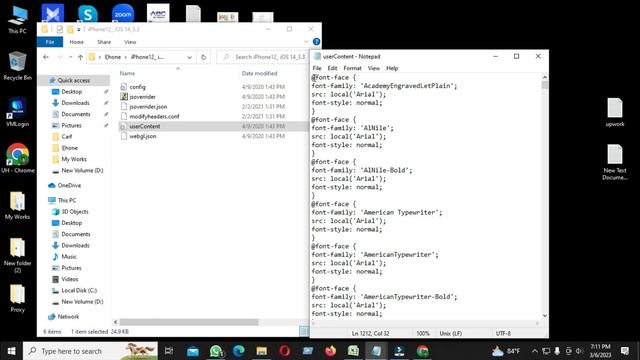Sort by Date modified column header
The image size is (640, 360).
pos(260,73)
